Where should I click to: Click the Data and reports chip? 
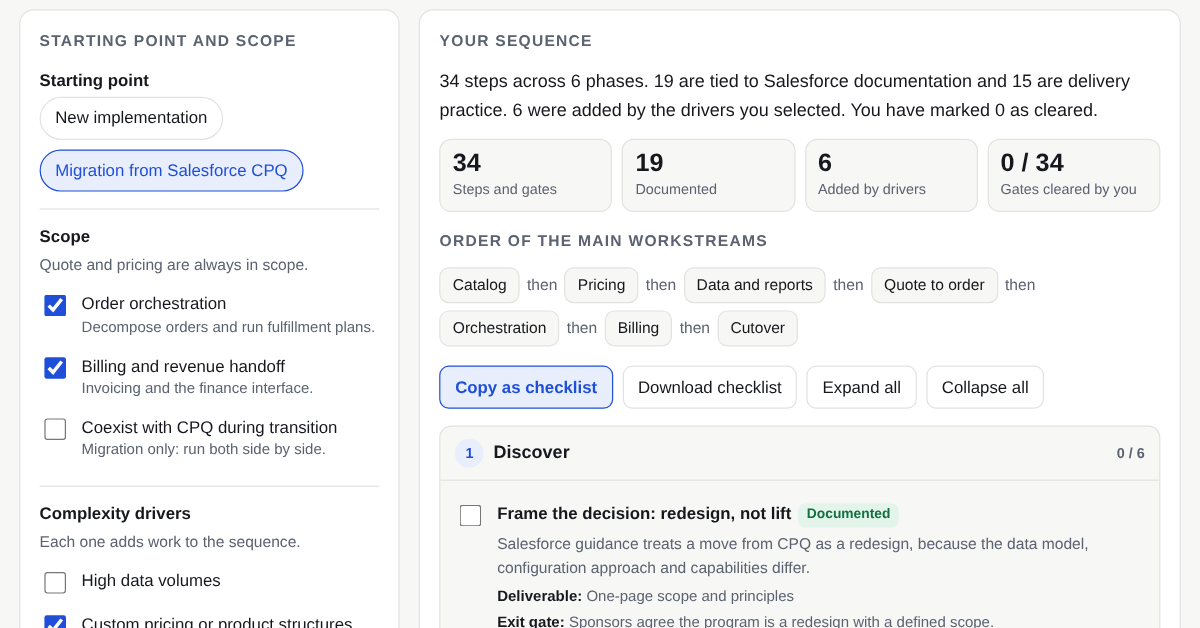tap(754, 285)
